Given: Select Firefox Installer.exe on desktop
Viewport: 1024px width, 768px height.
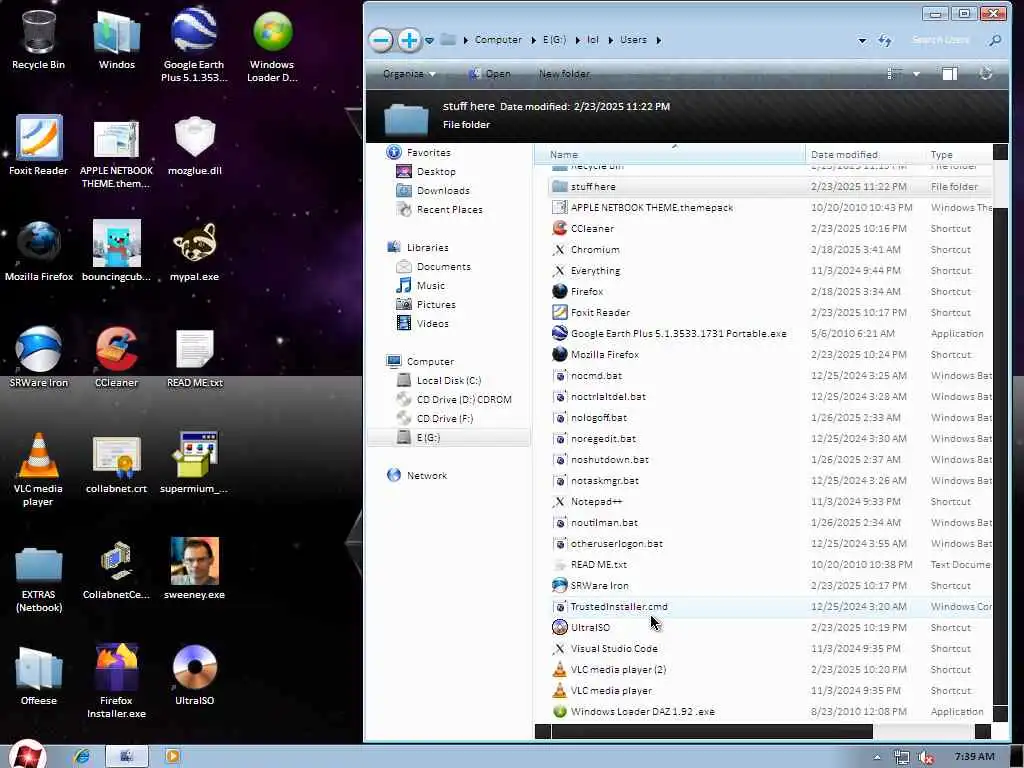Looking at the screenshot, I should 116,680.
